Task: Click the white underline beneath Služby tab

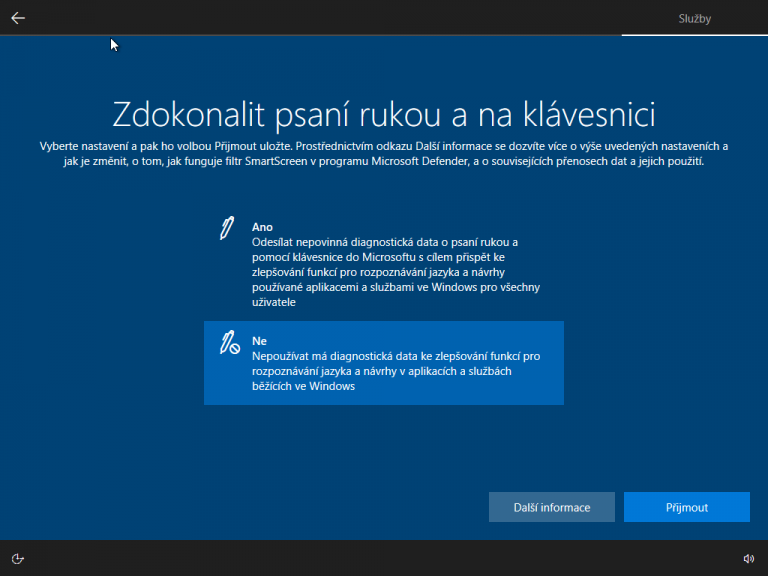Action: (x=693, y=35)
